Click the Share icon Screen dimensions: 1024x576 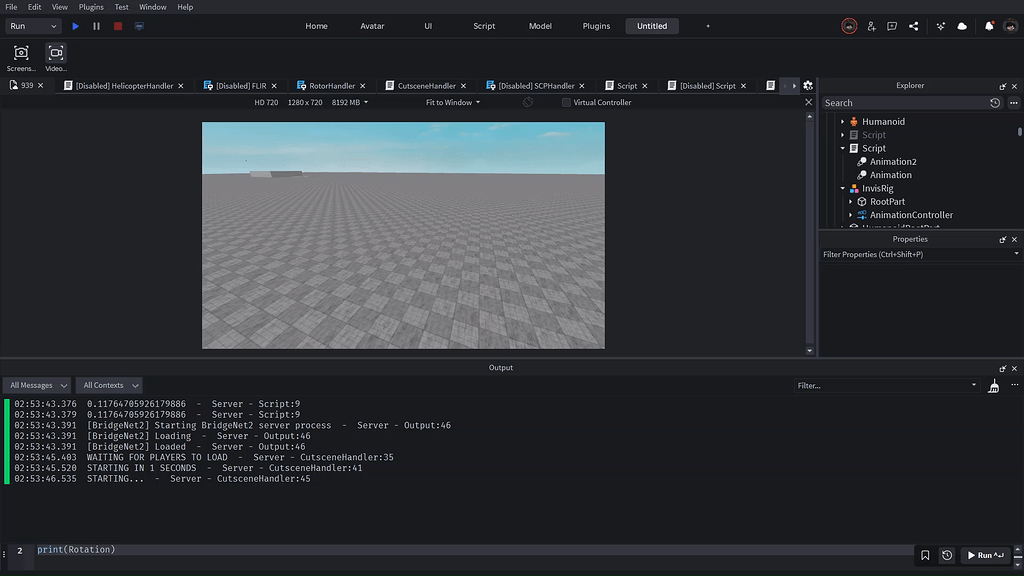(914, 26)
